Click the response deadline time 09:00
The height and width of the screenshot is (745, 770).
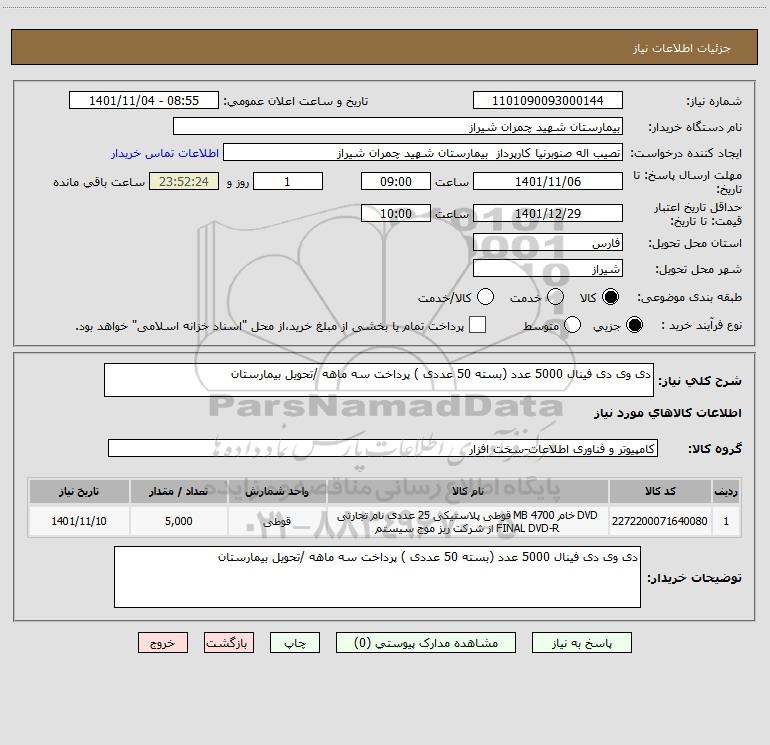396,181
